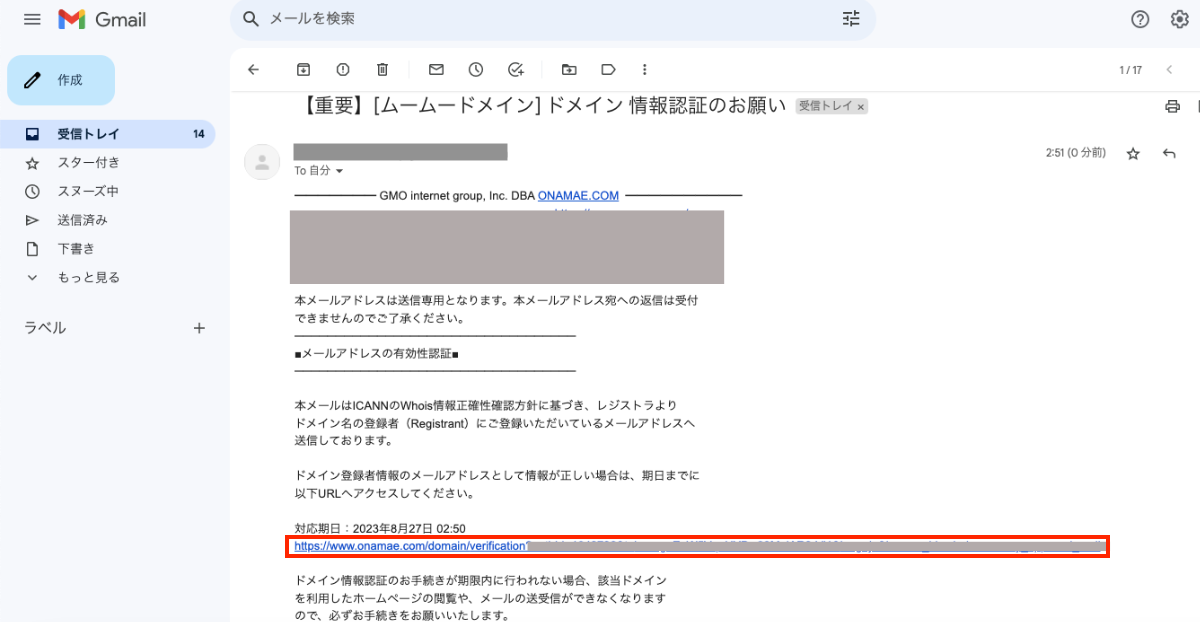Click the 作成 compose button

[61, 80]
